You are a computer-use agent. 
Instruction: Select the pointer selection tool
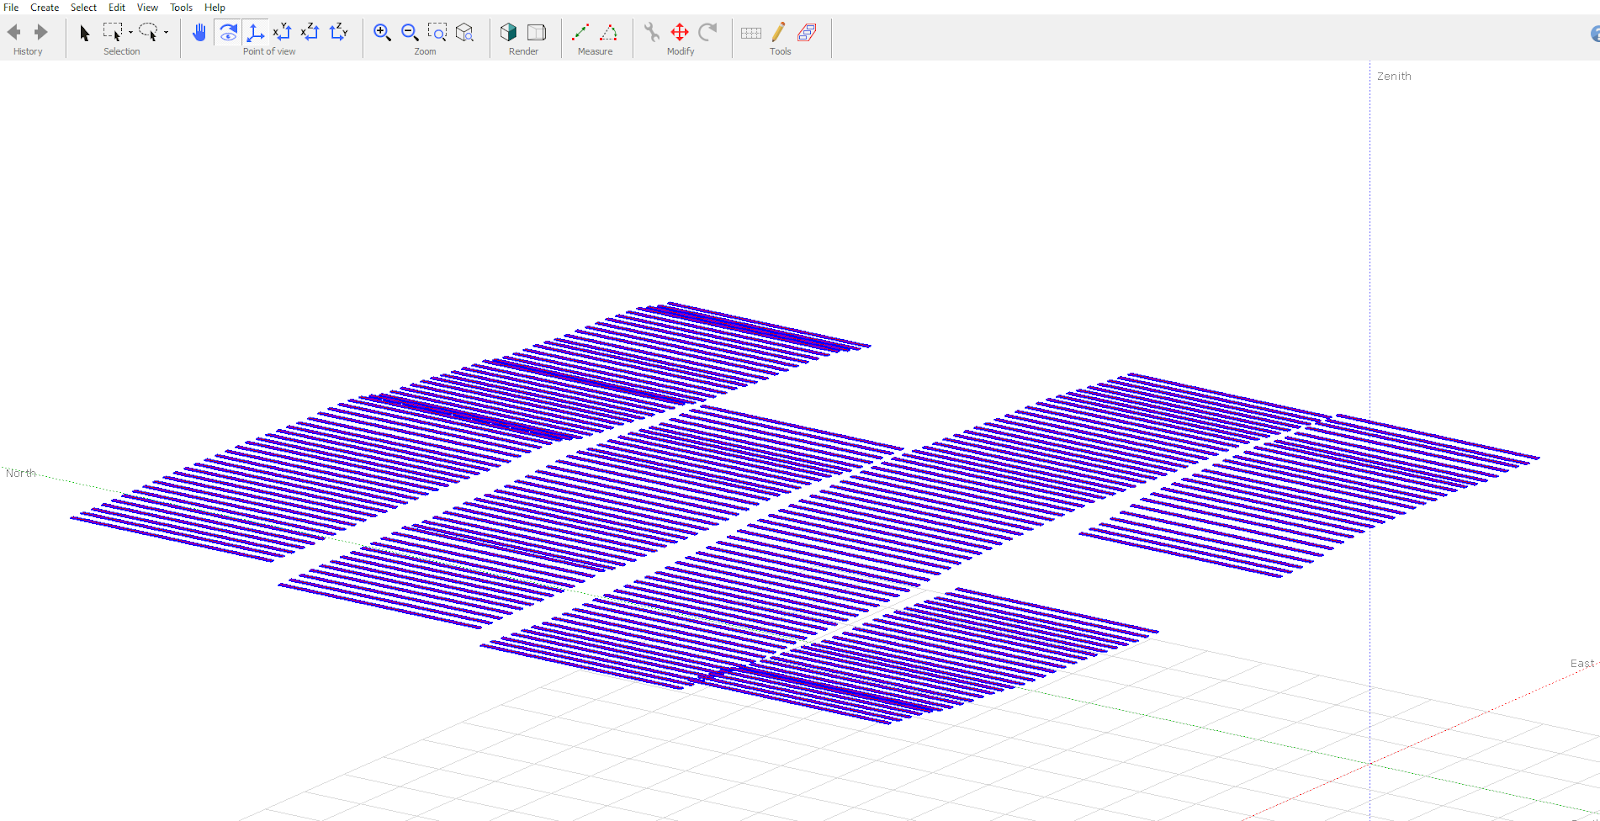click(85, 33)
